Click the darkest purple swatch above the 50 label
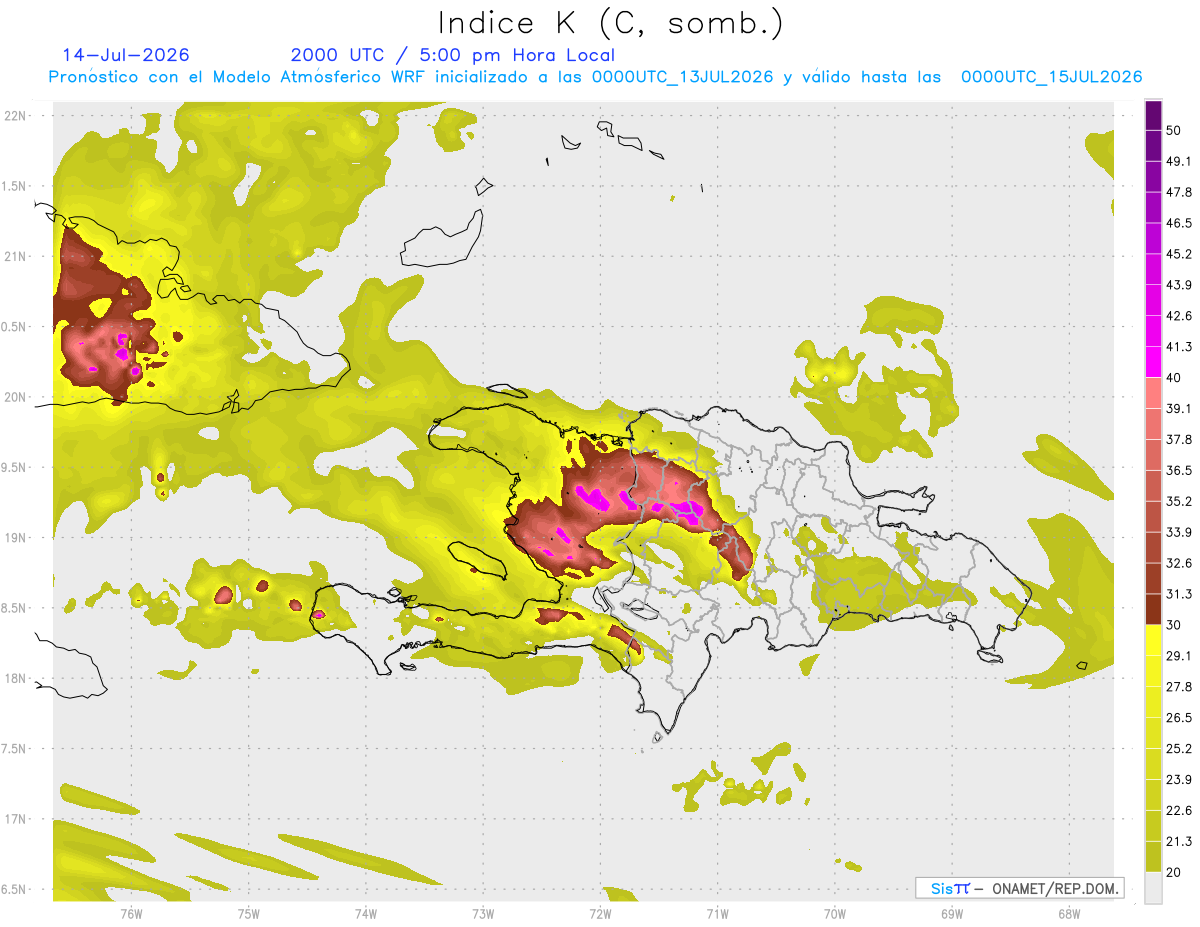Screen dimensions: 1200x927 (1154, 117)
